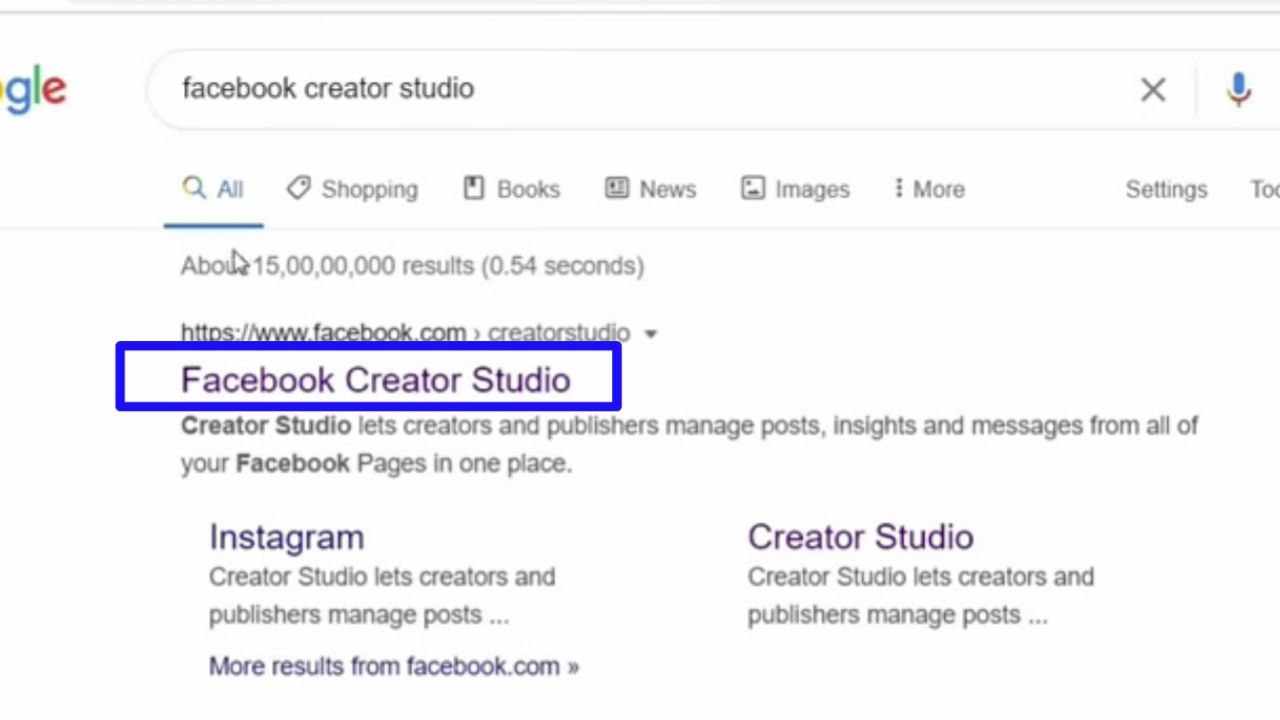
Task: Select the All results tab
Action: 213,189
